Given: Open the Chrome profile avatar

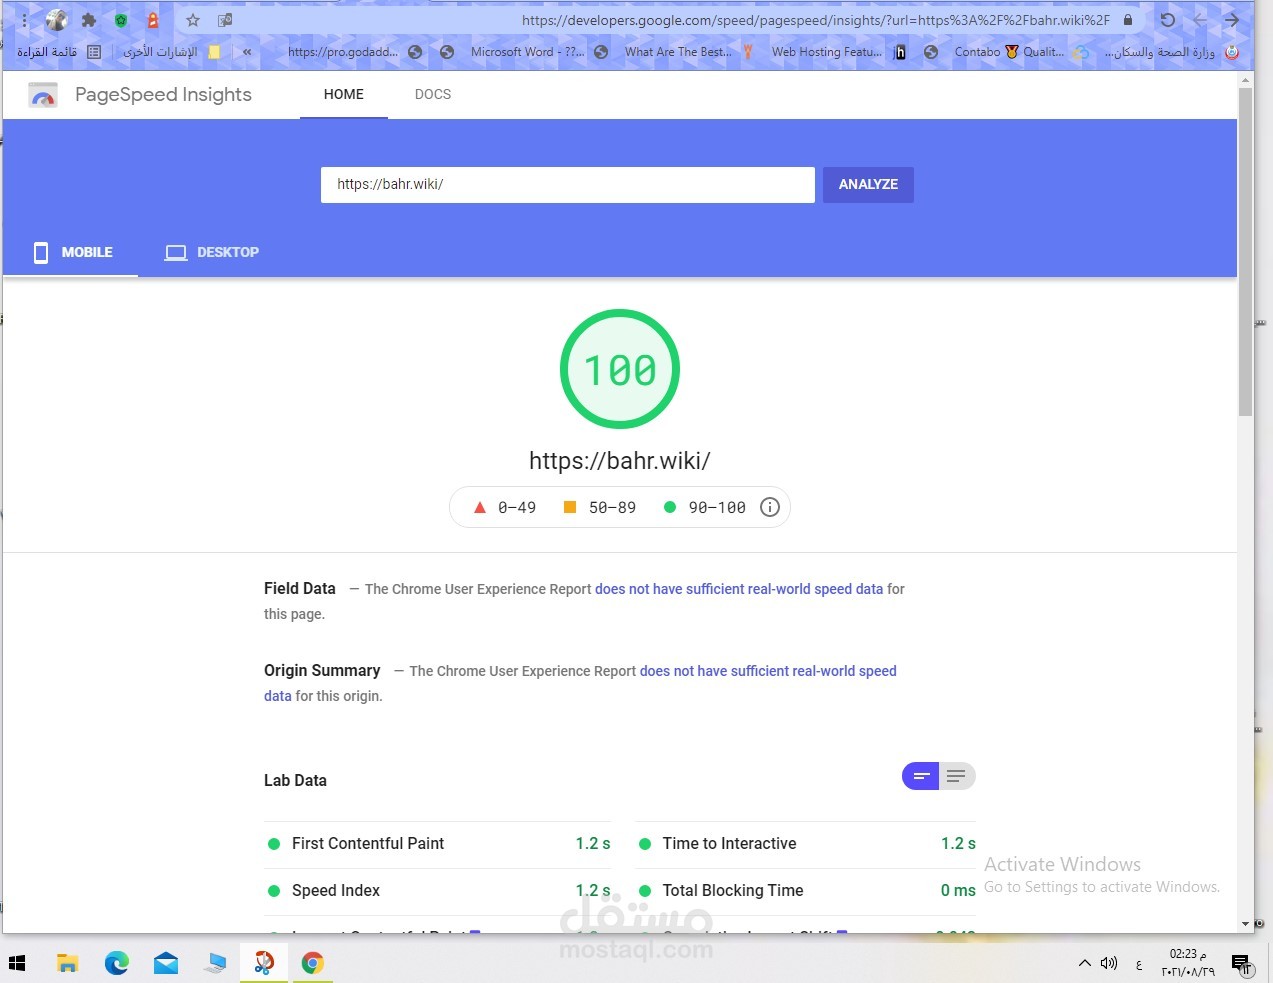Looking at the screenshot, I should point(57,20).
